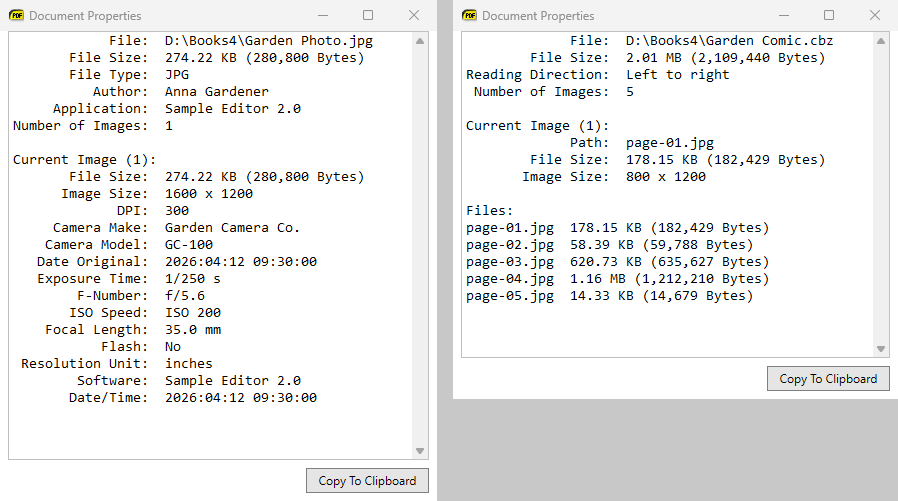Minimize the Garden Photo properties window
Image resolution: width=898 pixels, height=501 pixels.
pyautogui.click(x=323, y=15)
